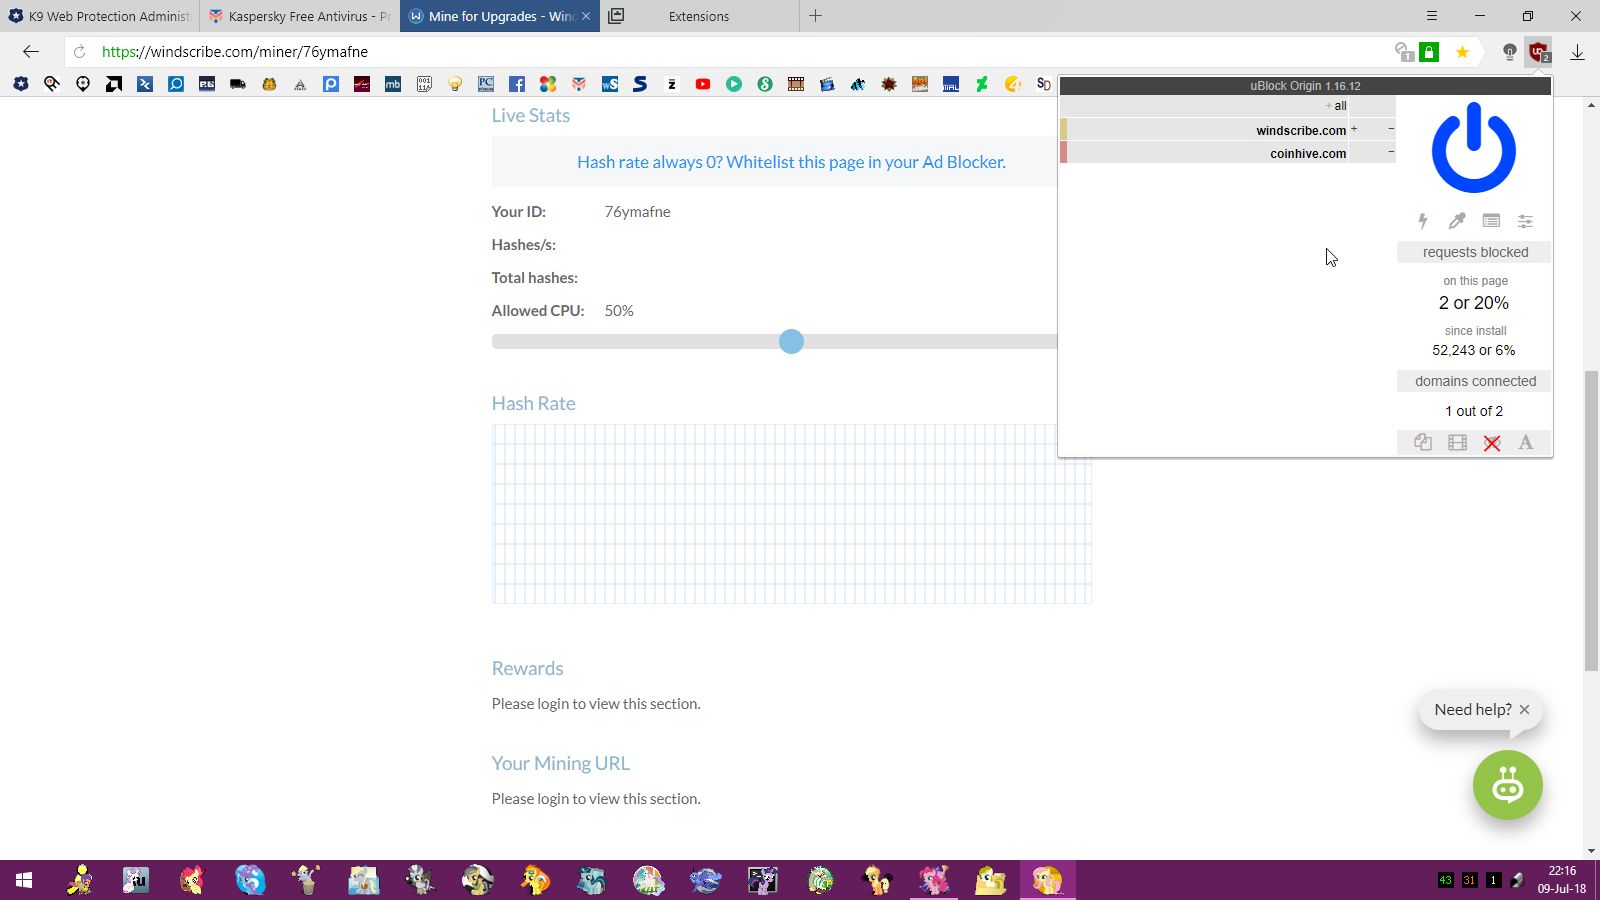The image size is (1600, 900).
Task: Click 'Whitelist this page in your Ad Blocker' link
Action: 791,162
